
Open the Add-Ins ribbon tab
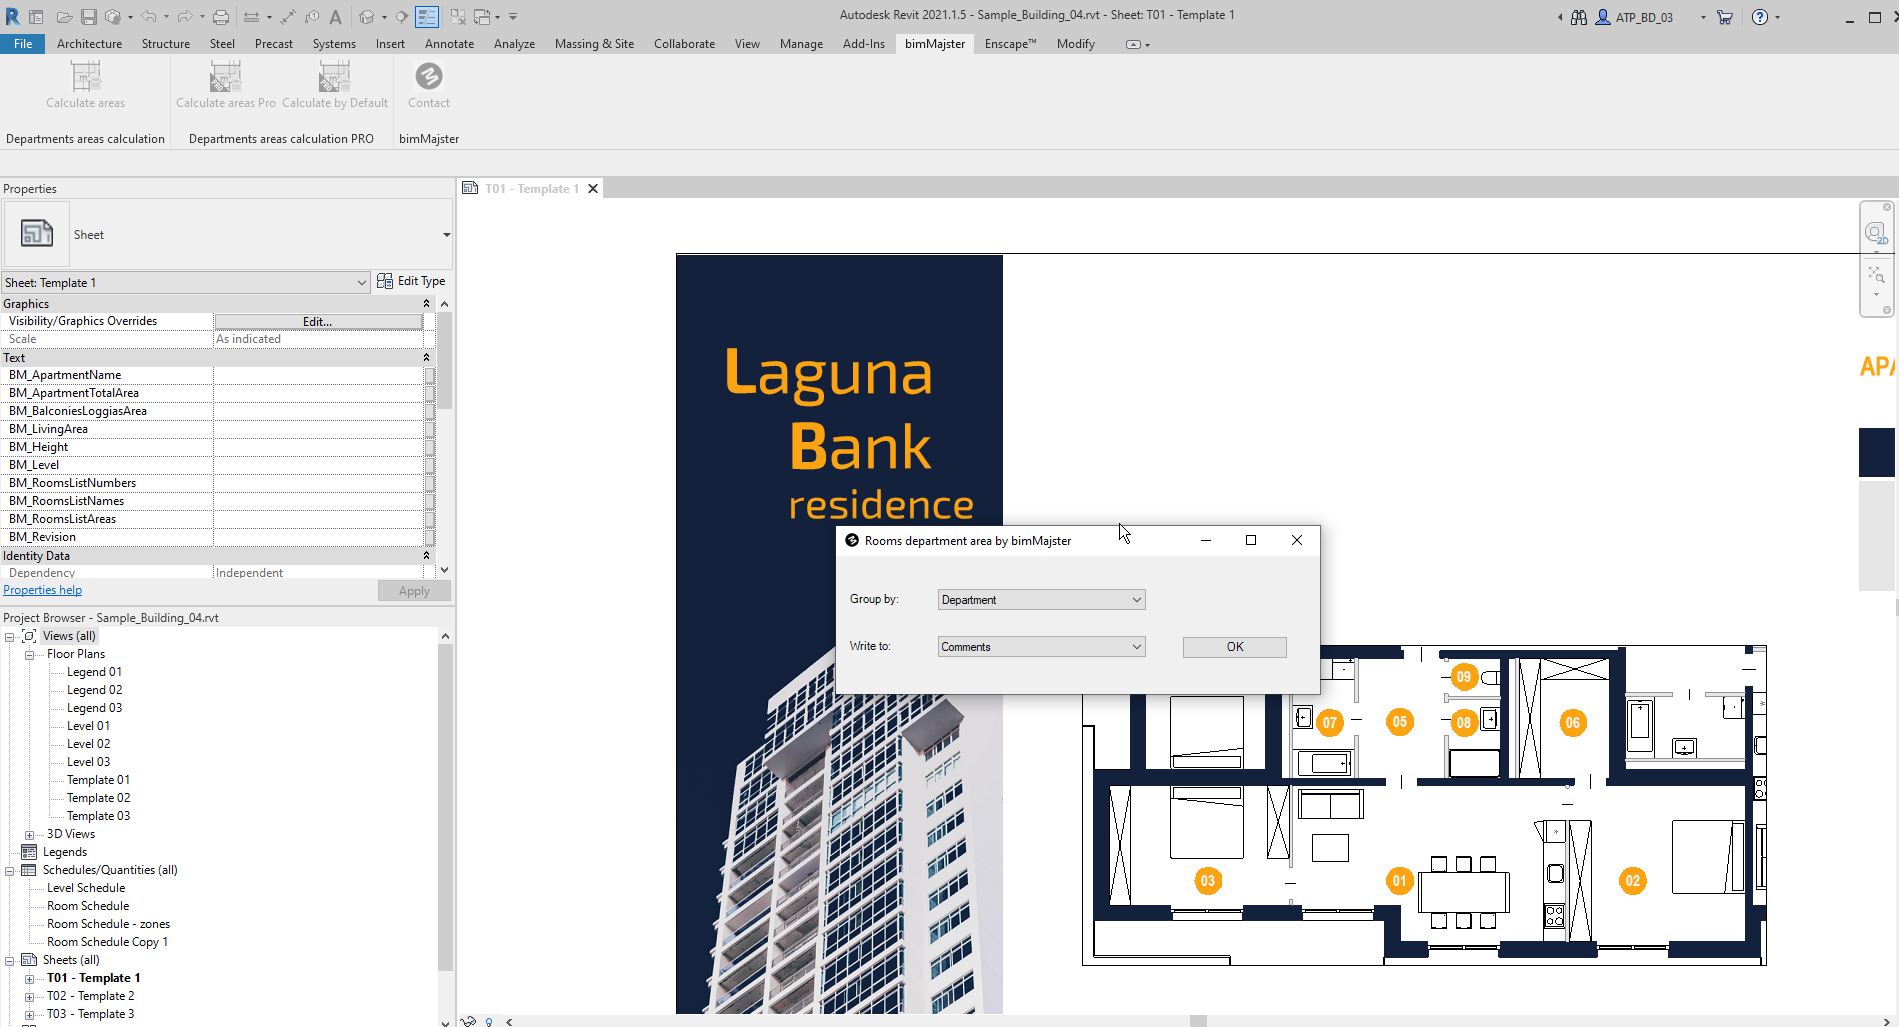click(x=863, y=44)
